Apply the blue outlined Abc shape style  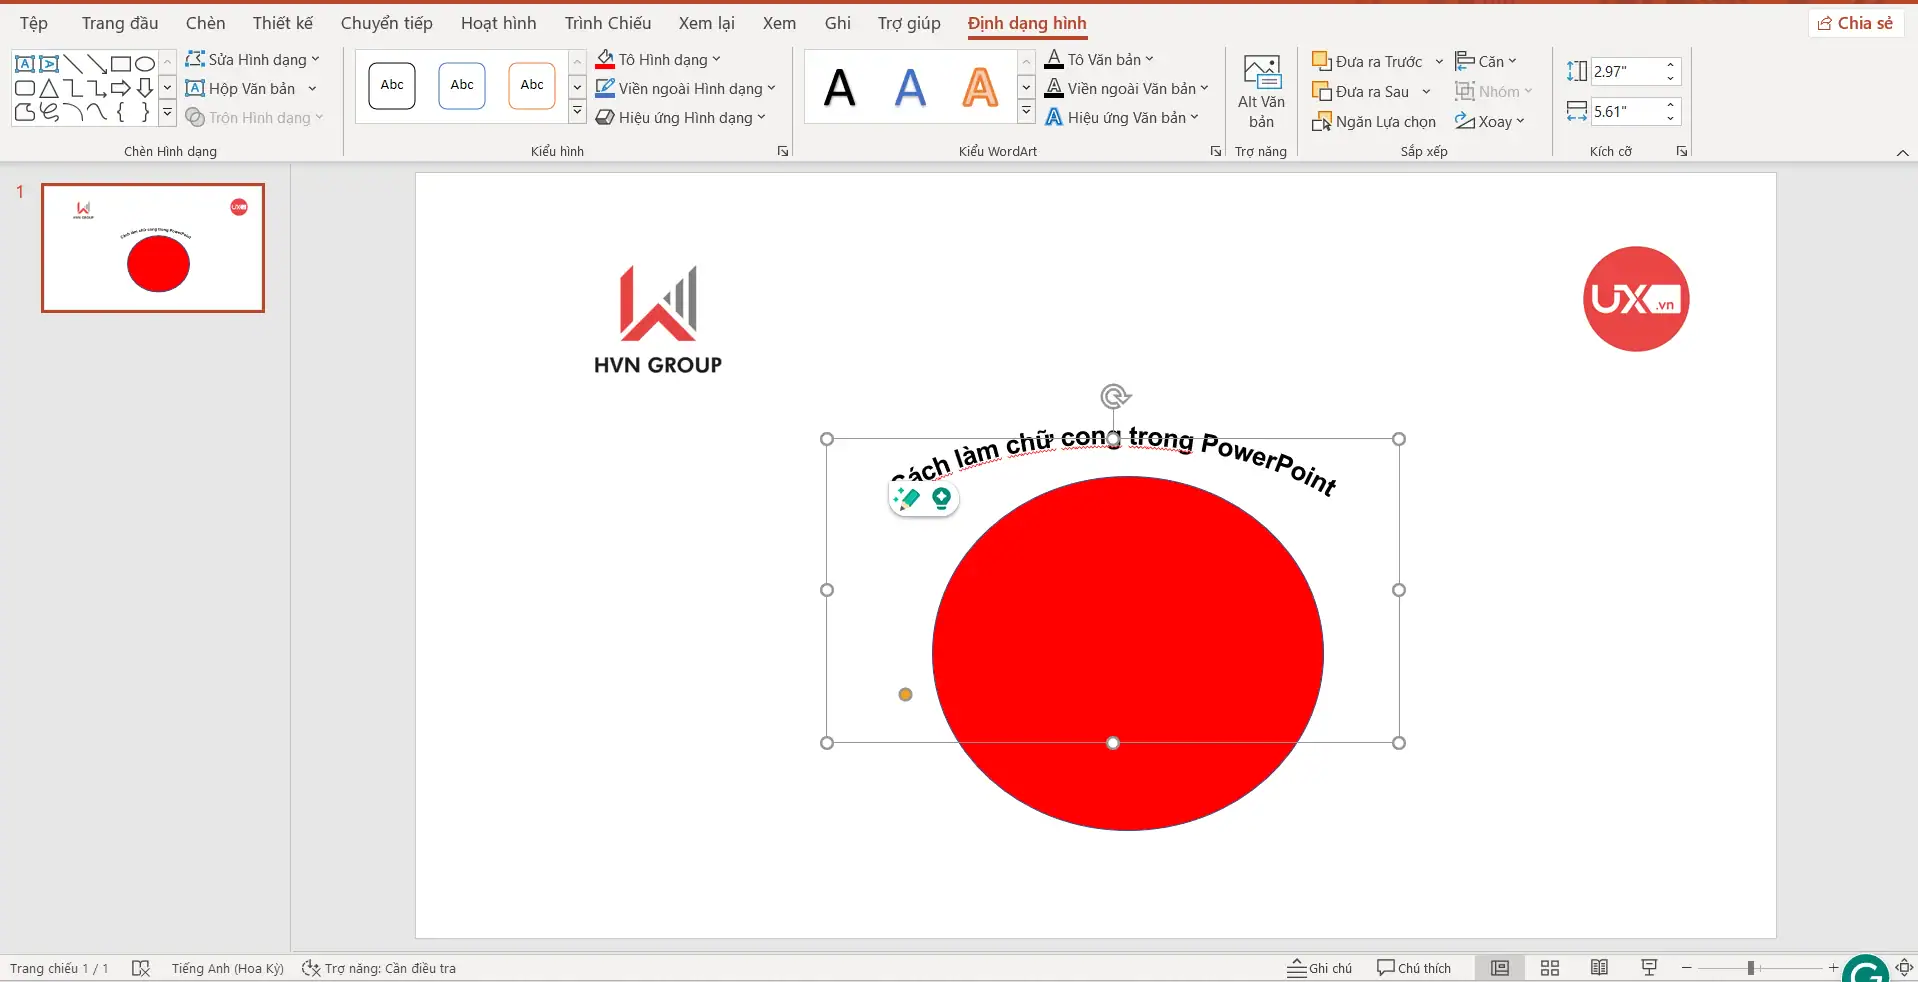(462, 85)
